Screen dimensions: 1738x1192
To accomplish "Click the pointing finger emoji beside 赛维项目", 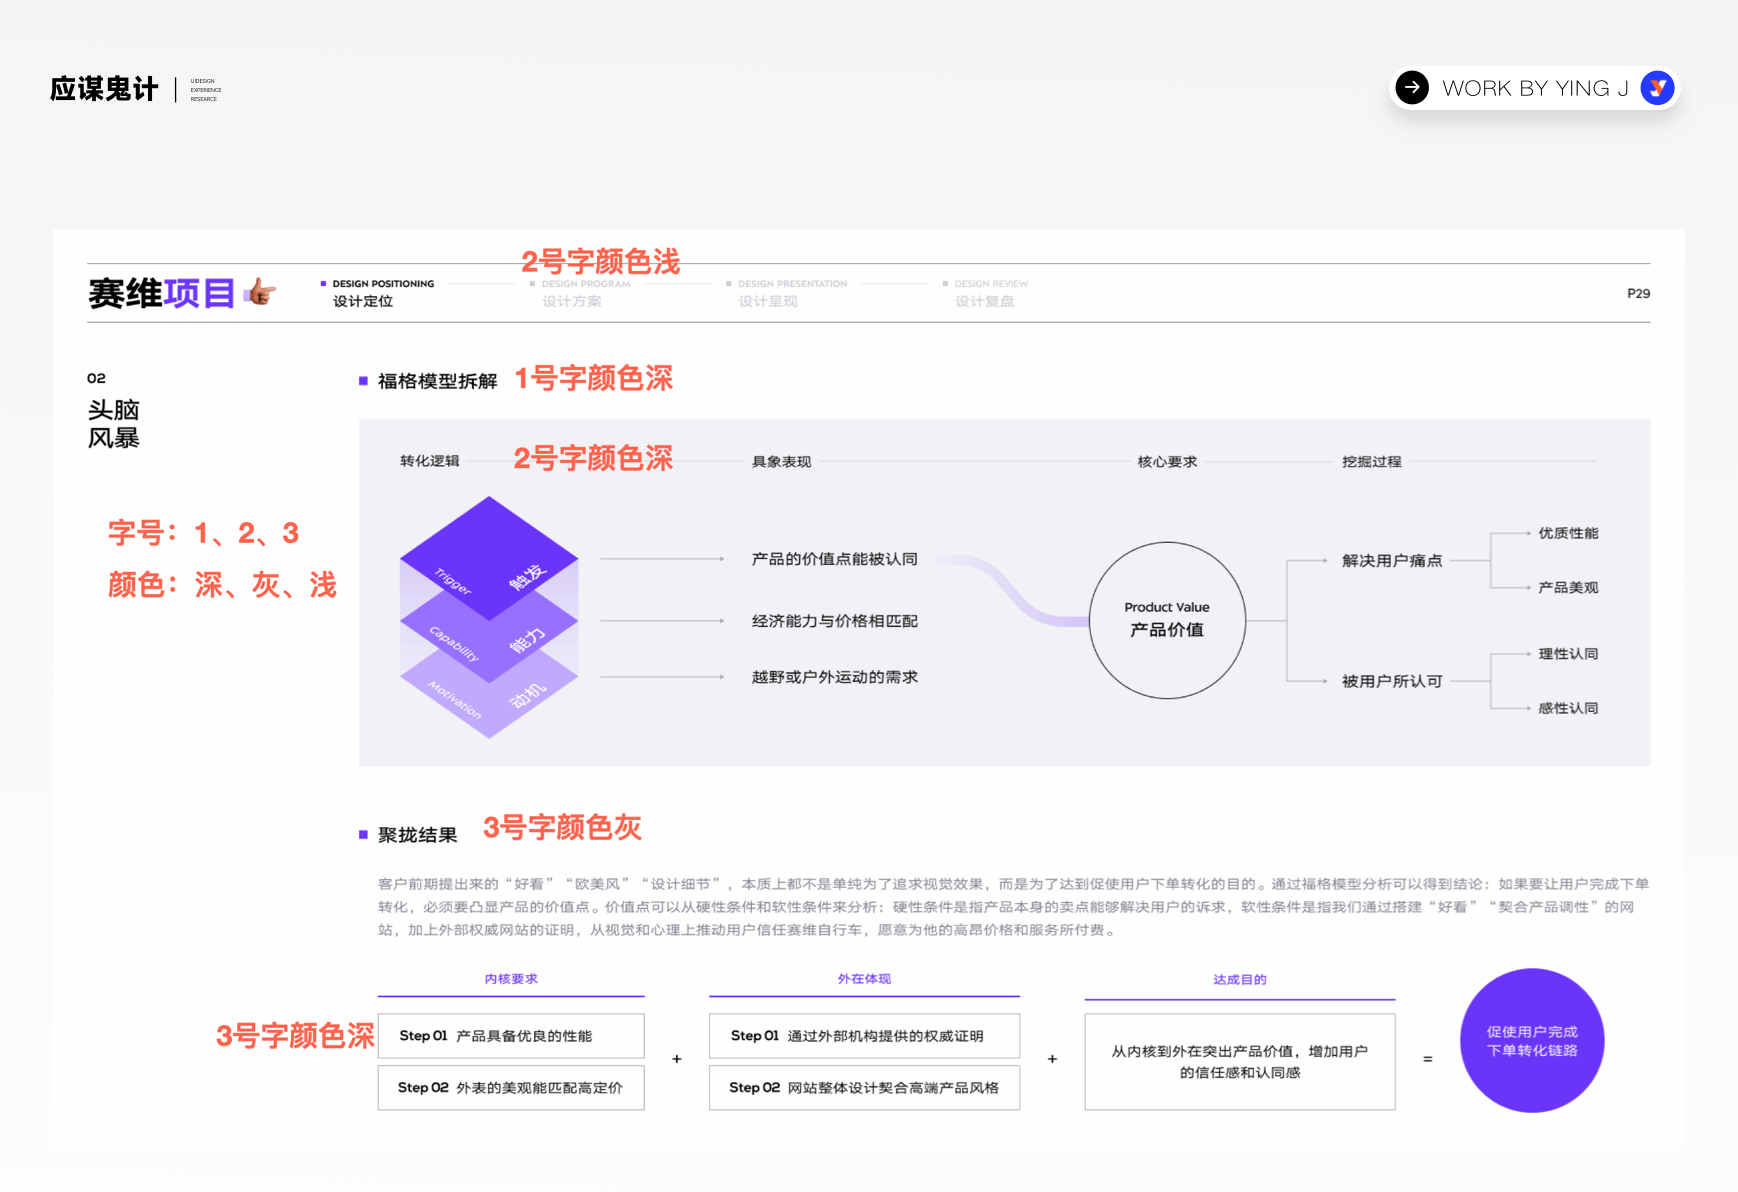I will click(x=260, y=295).
